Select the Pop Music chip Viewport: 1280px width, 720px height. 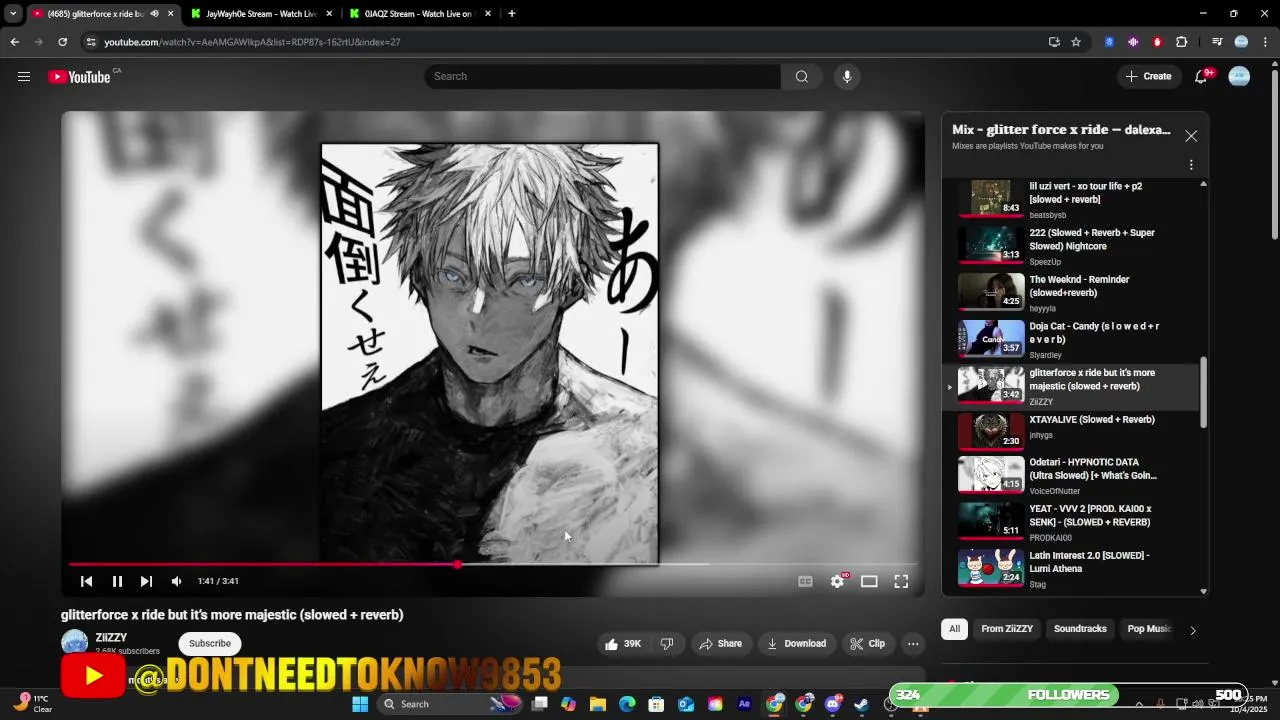[1149, 629]
